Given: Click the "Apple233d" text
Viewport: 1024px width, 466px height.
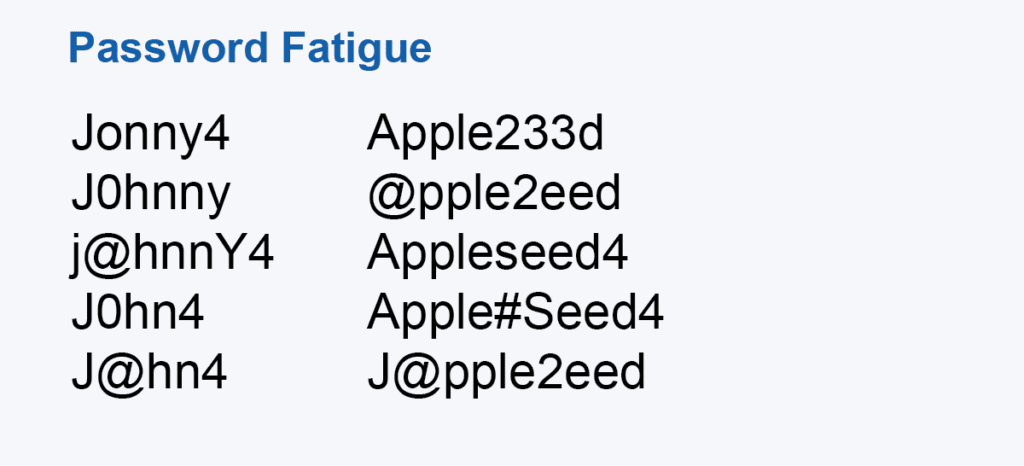Looking at the screenshot, I should [x=486, y=135].
